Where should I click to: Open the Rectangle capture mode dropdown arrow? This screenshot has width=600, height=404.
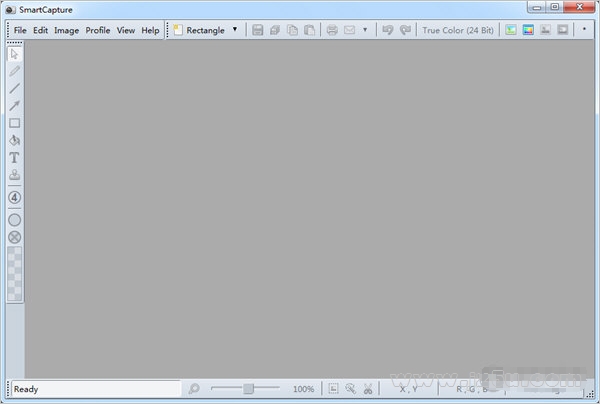[235, 29]
